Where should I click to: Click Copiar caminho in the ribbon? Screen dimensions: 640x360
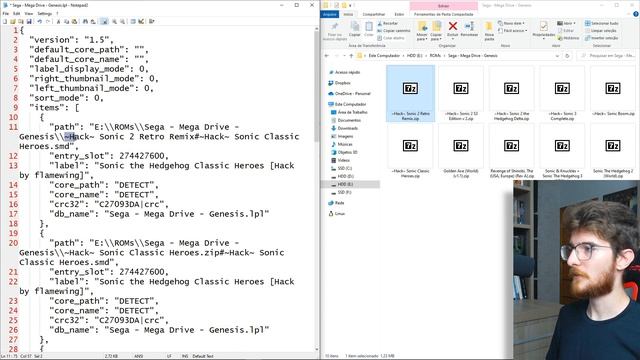[x=394, y=31]
